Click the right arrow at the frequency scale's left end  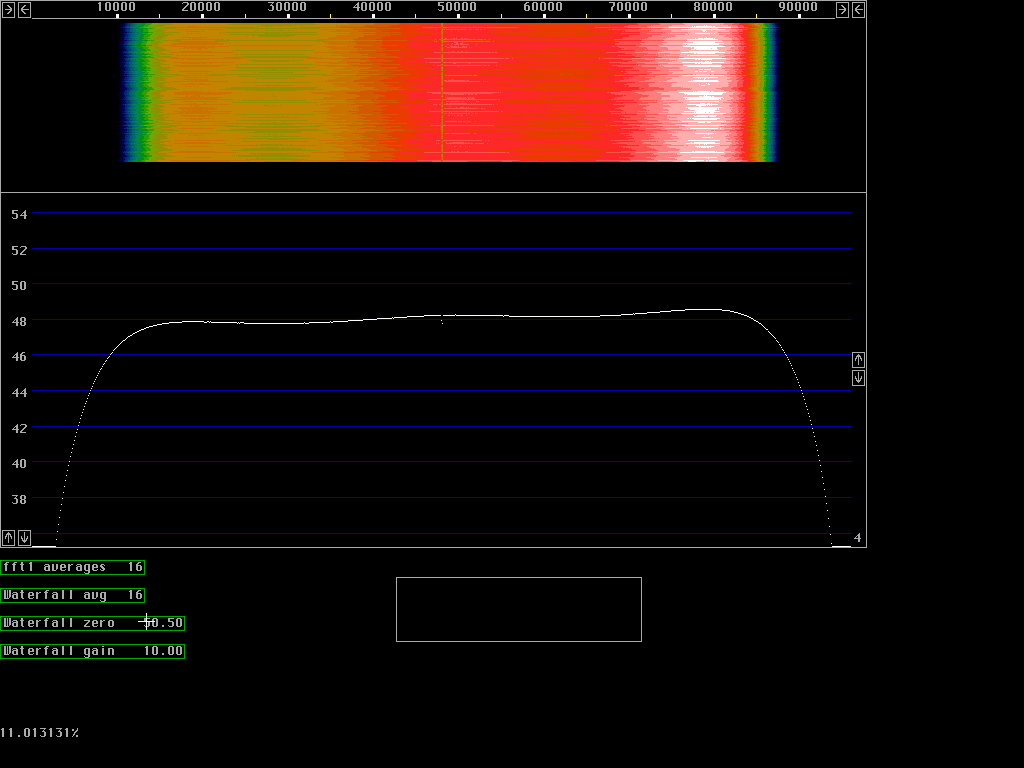coord(8,10)
